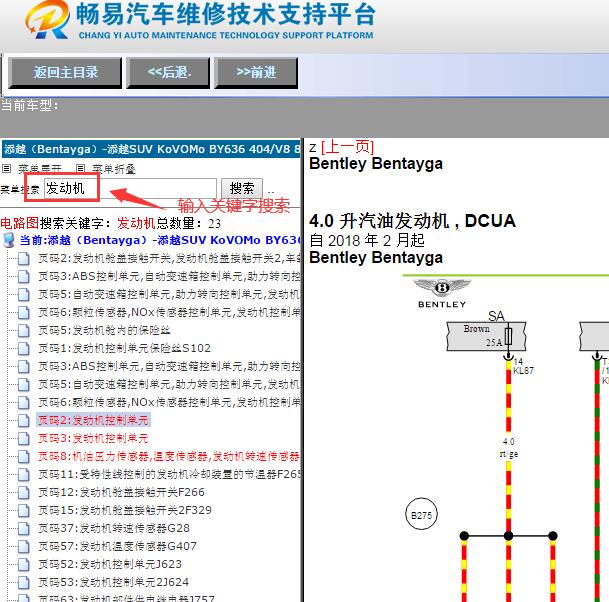This screenshot has width=609, height=602.
Task: Click the Bentley winged logo in diagram
Action: coord(441,292)
